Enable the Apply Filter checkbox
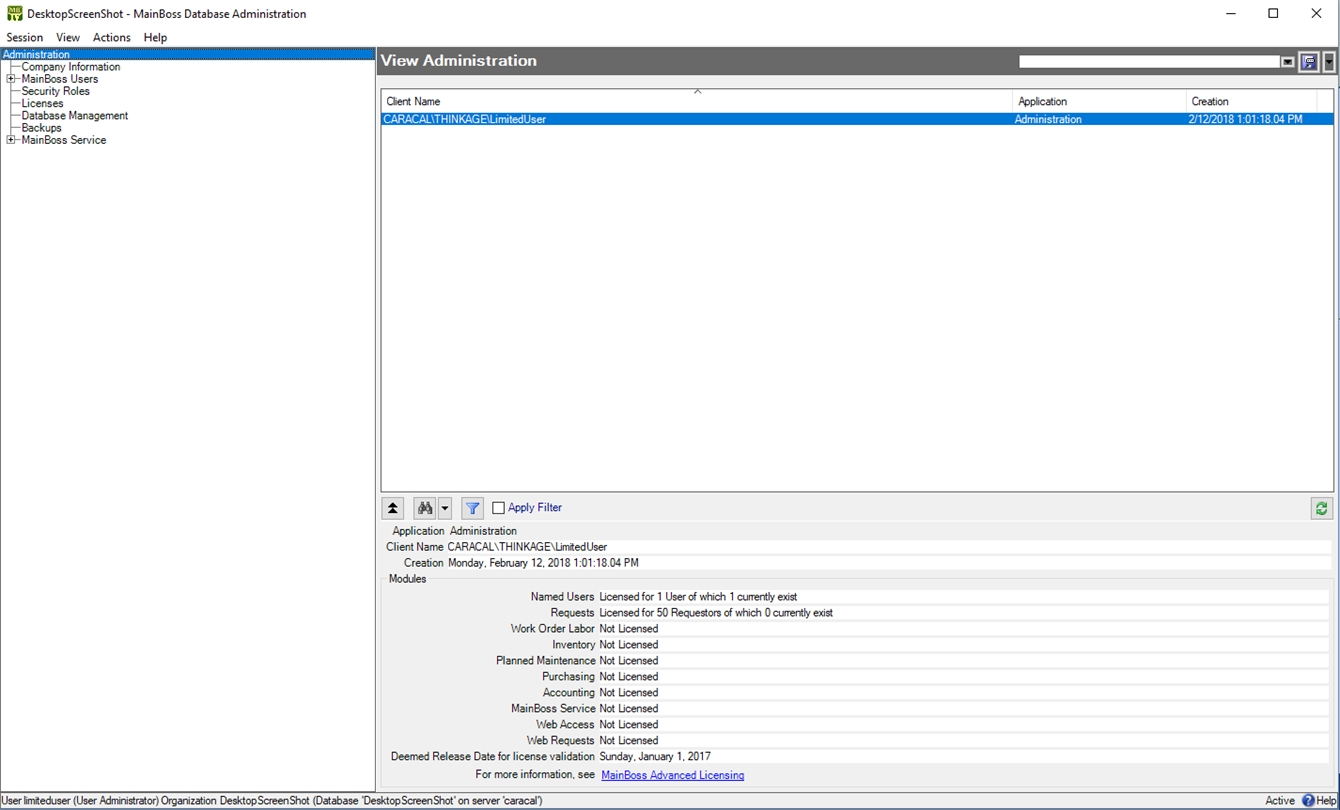This screenshot has width=1340, height=810. (499, 508)
